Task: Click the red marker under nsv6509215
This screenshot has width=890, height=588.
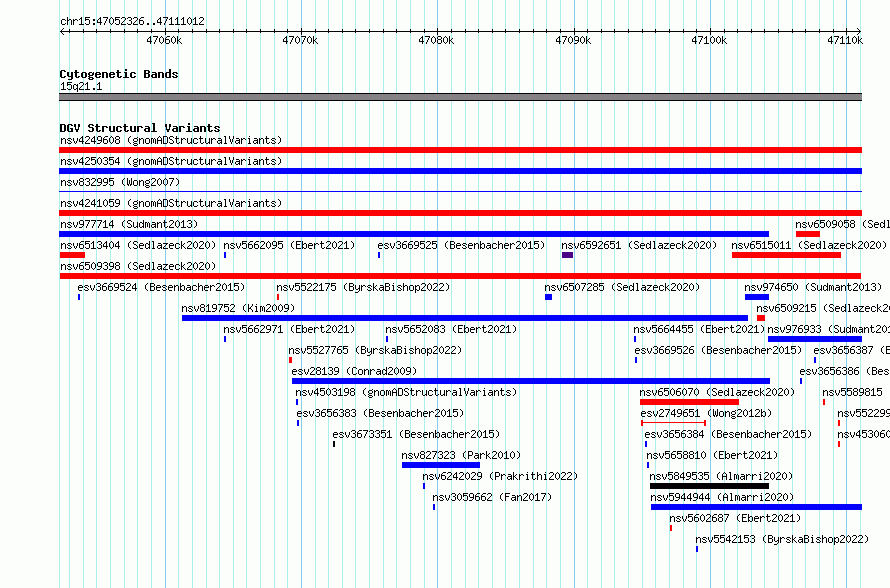Action: click(x=761, y=318)
